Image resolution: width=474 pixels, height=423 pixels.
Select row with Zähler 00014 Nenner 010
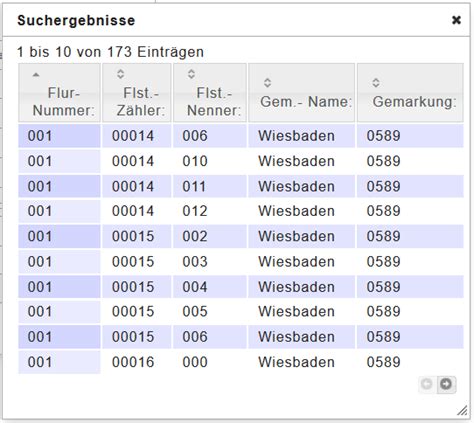[x=241, y=161]
